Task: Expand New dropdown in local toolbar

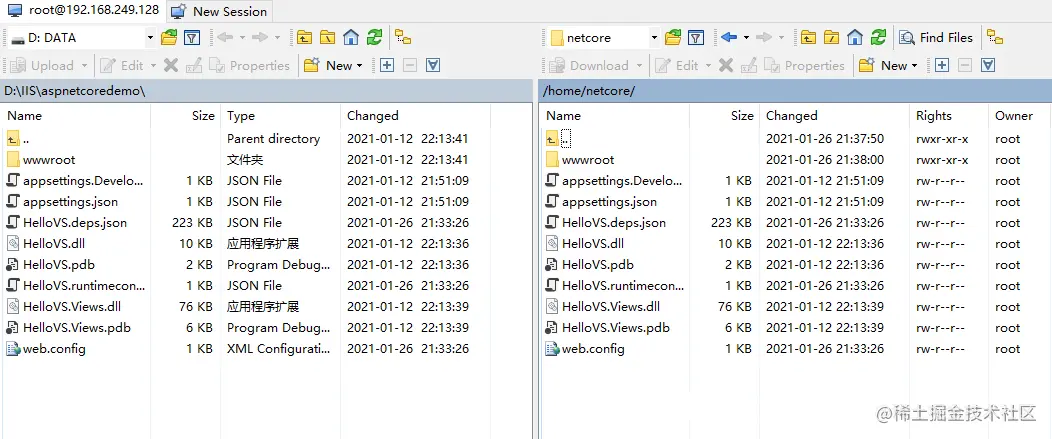Action: 359,66
